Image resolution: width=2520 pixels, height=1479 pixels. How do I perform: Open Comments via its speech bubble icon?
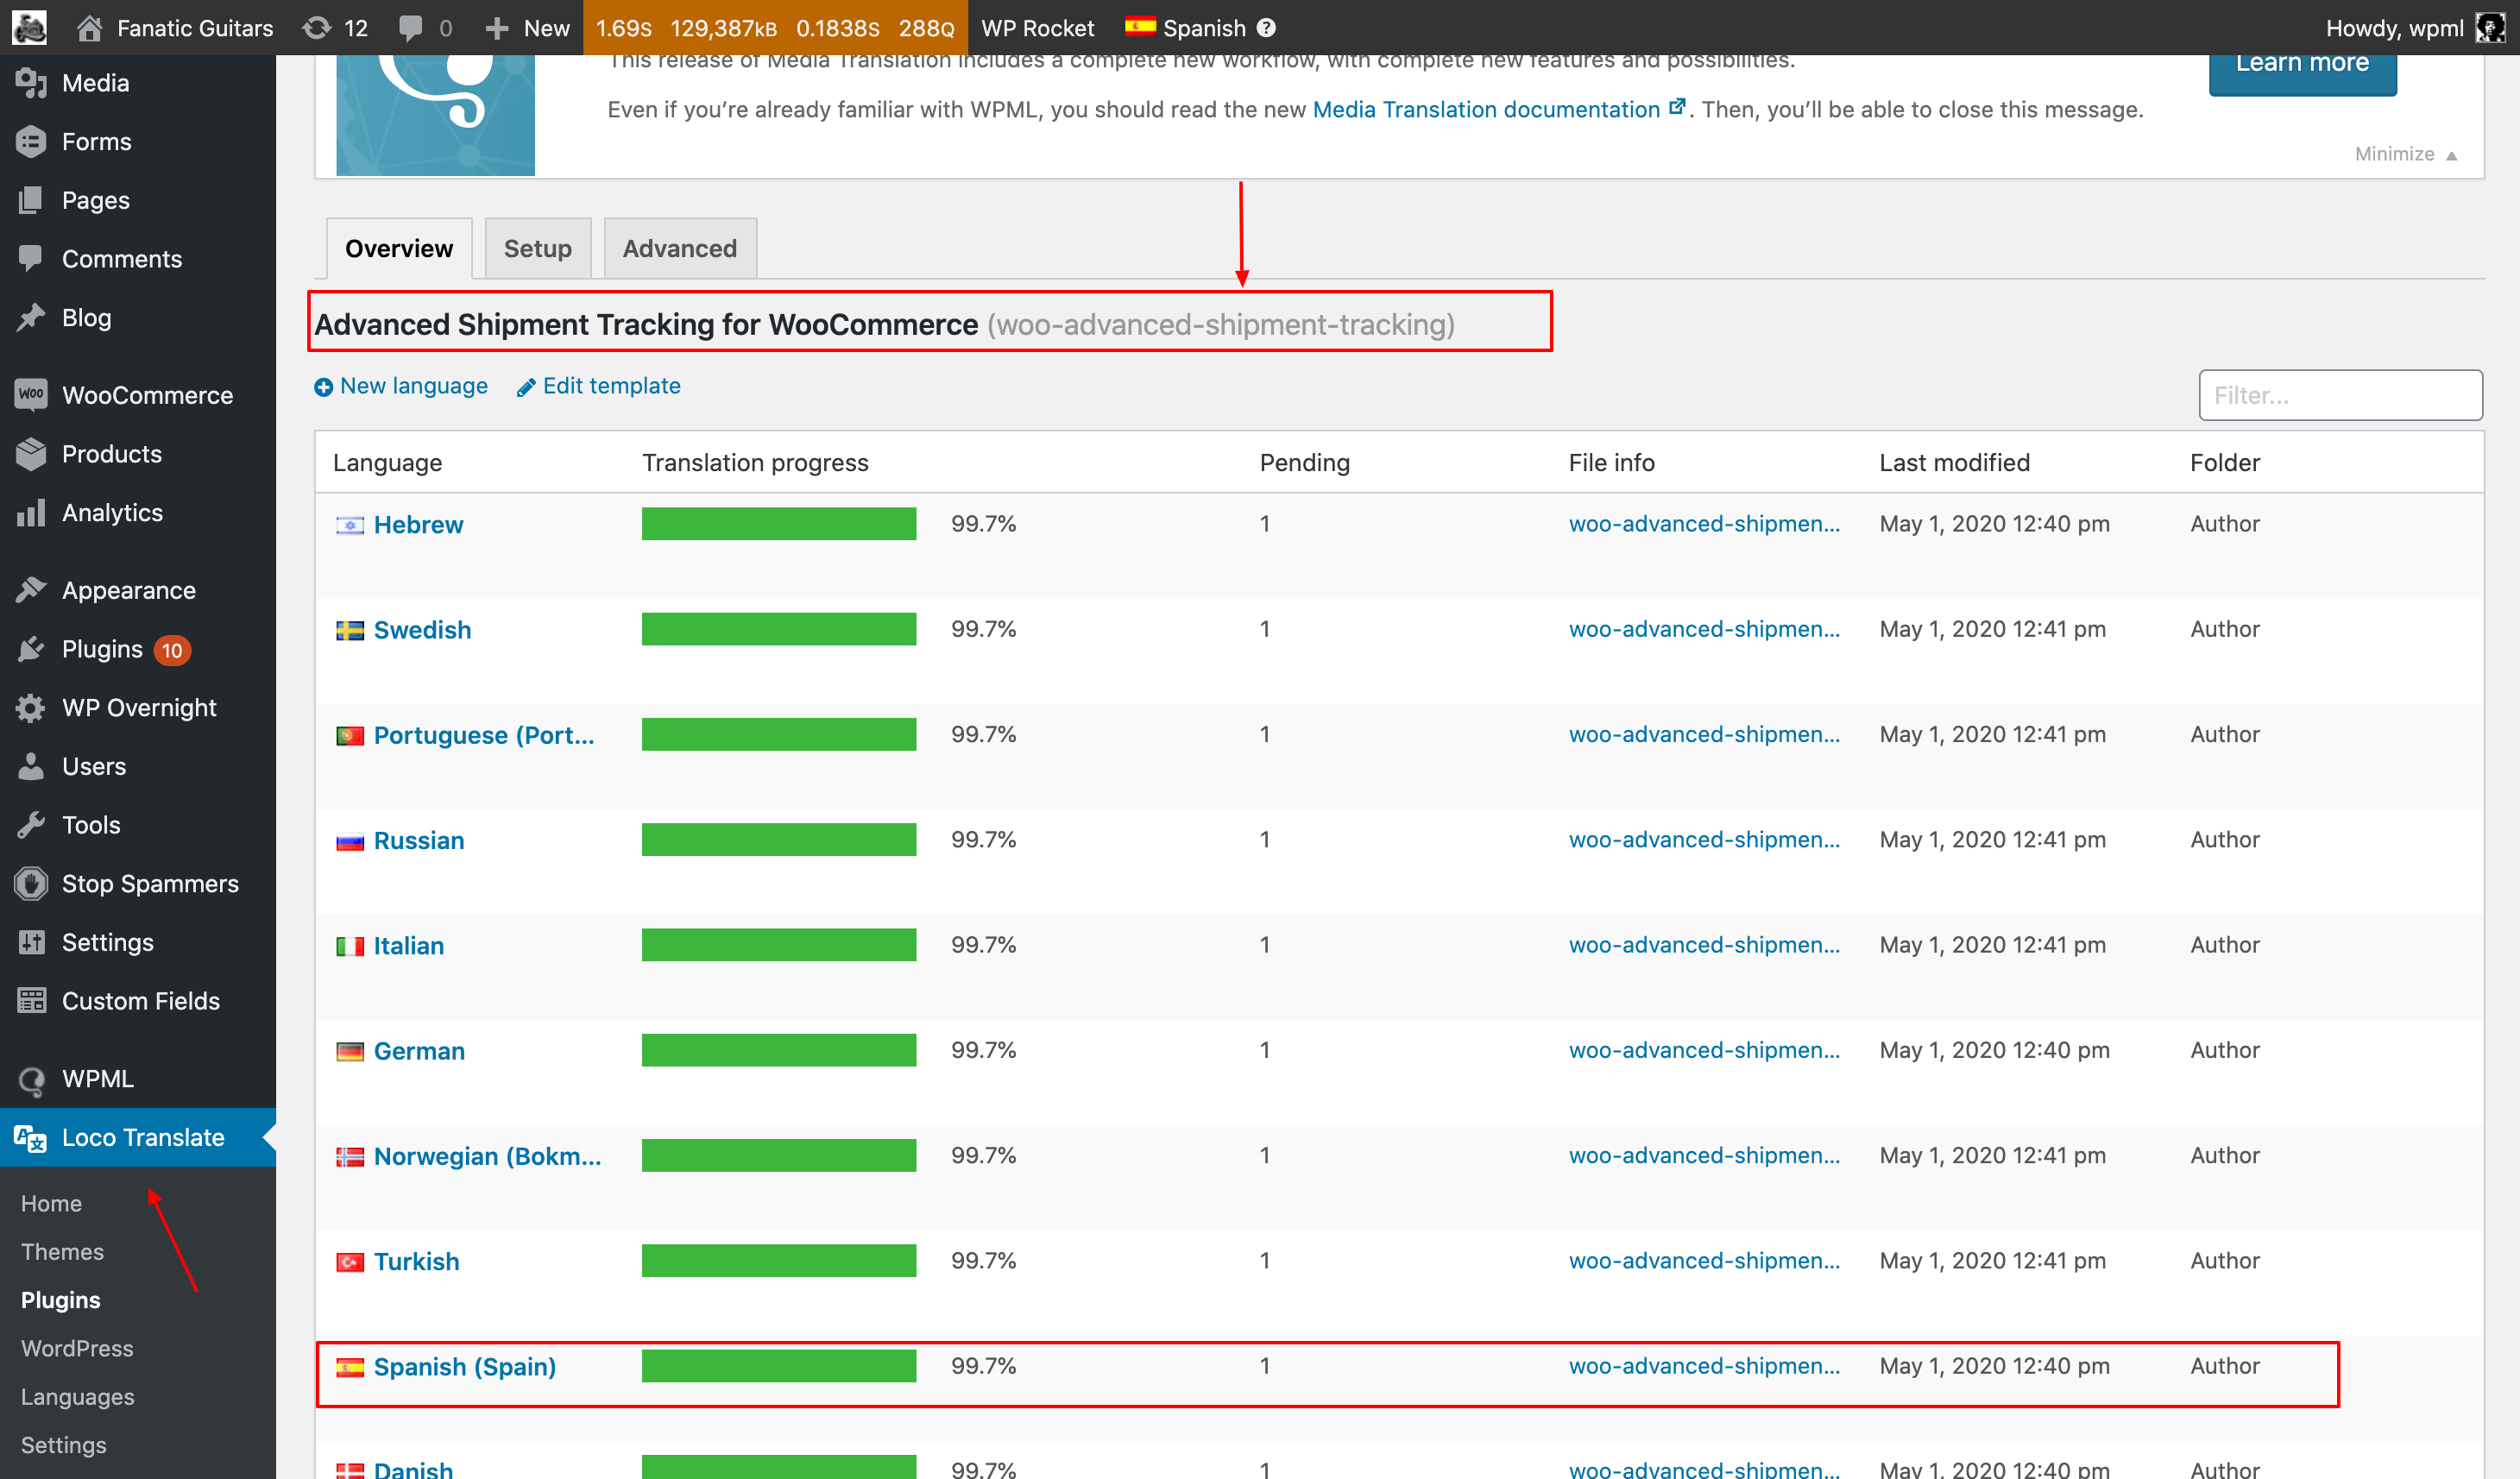pyautogui.click(x=31, y=259)
